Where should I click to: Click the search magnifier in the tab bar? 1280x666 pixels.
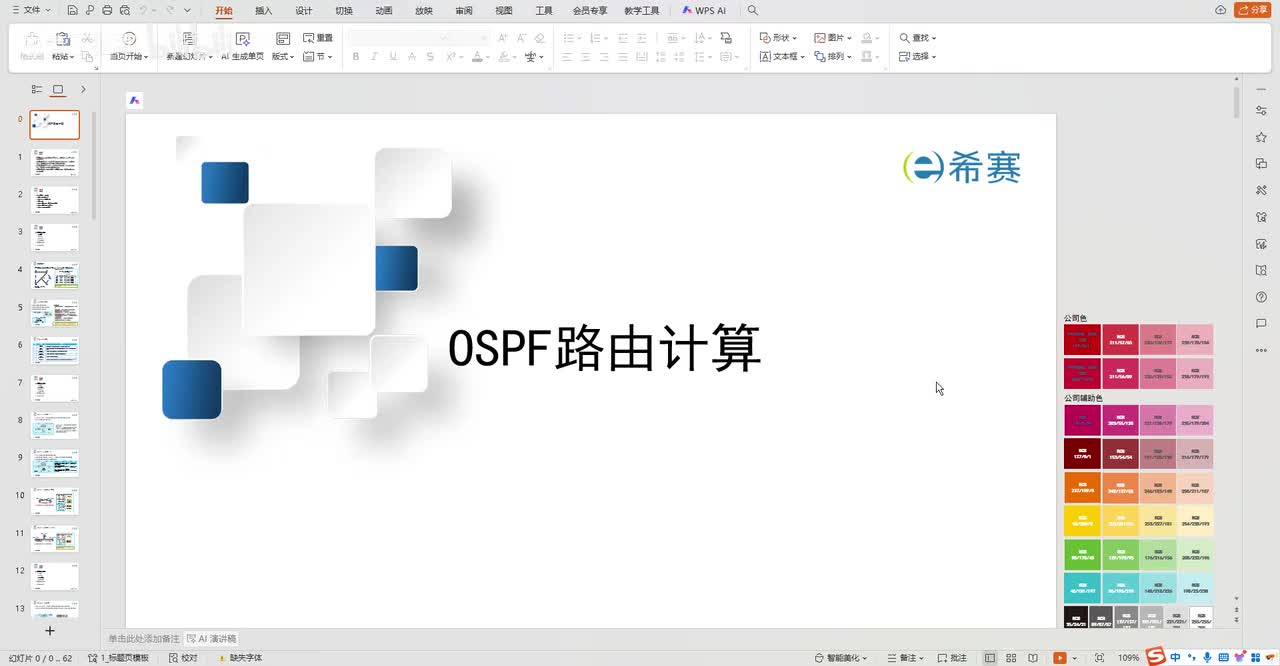(x=753, y=10)
